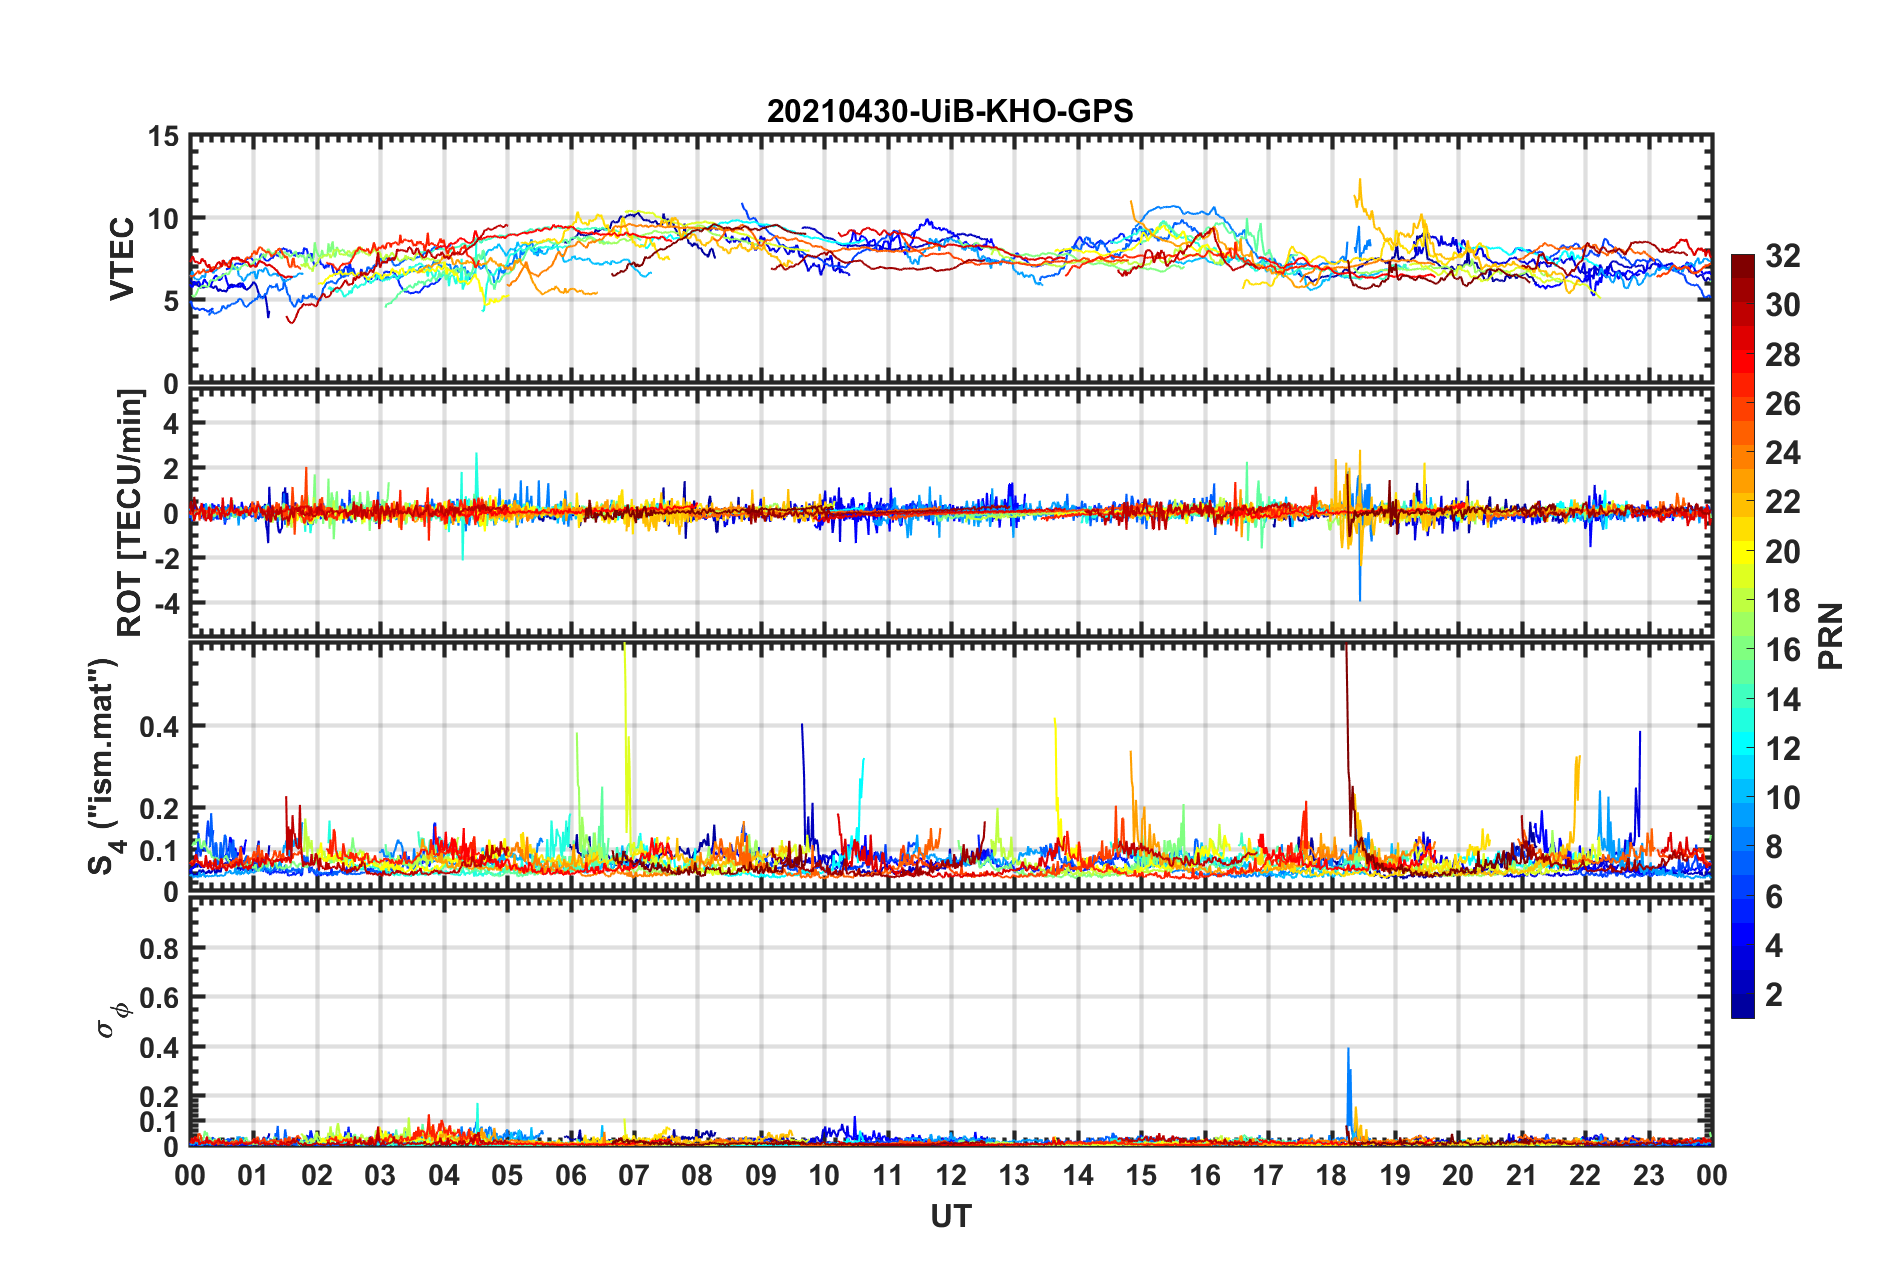The image size is (1902, 1272).
Task: Click colorbar tick label 28
Action: pos(1782,355)
